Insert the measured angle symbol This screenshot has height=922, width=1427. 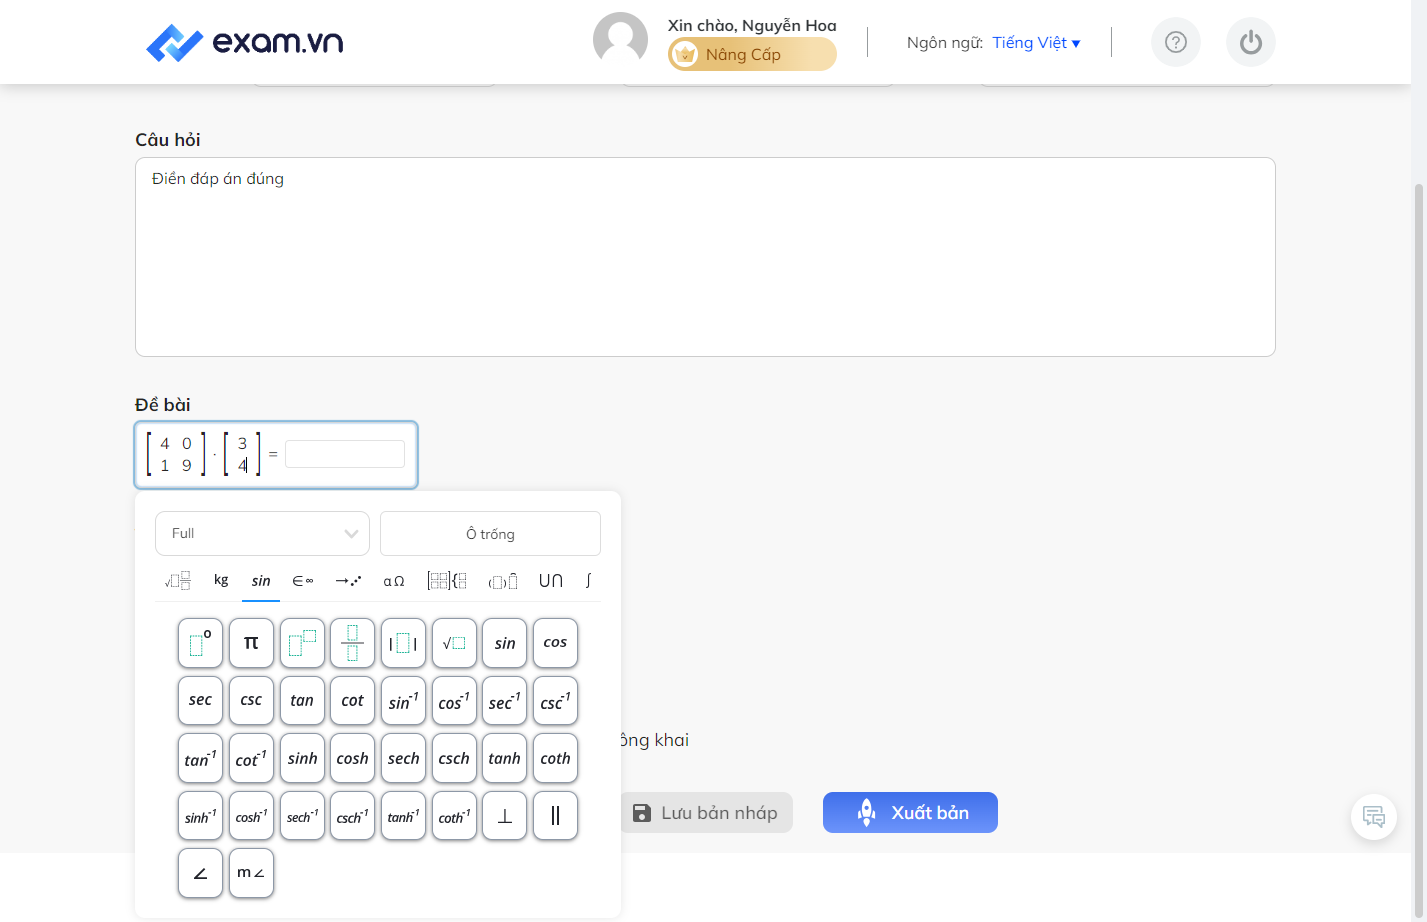(251, 873)
